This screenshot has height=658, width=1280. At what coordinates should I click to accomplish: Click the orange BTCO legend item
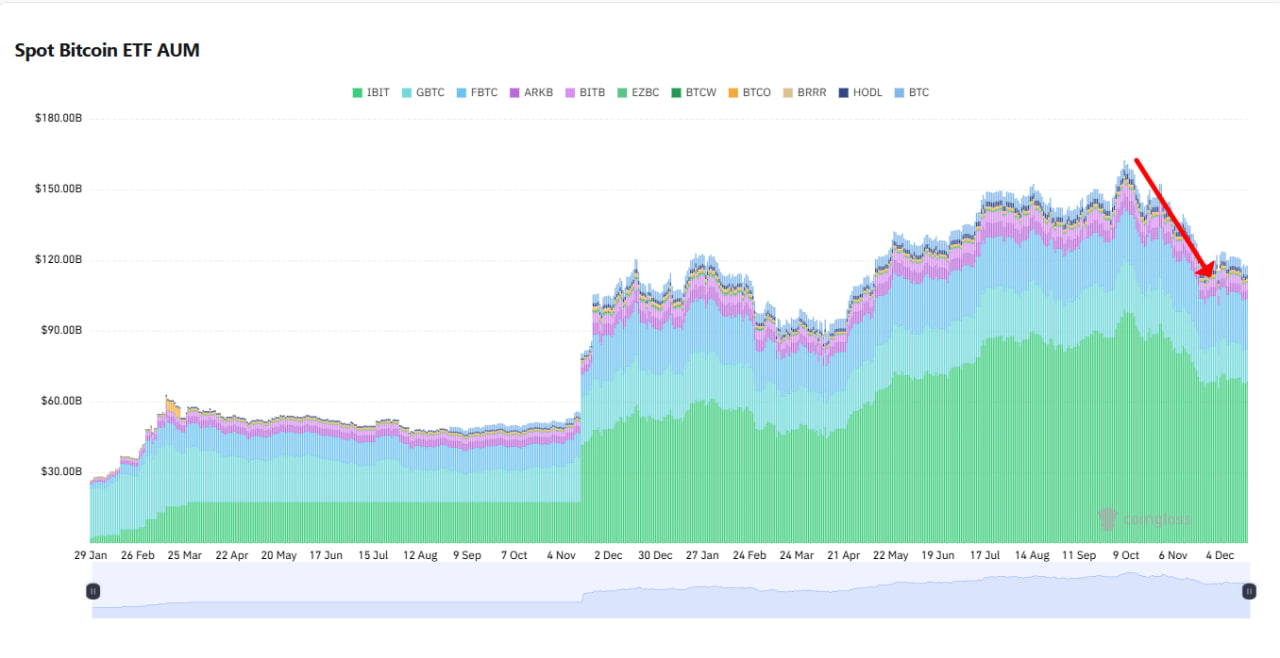(748, 93)
